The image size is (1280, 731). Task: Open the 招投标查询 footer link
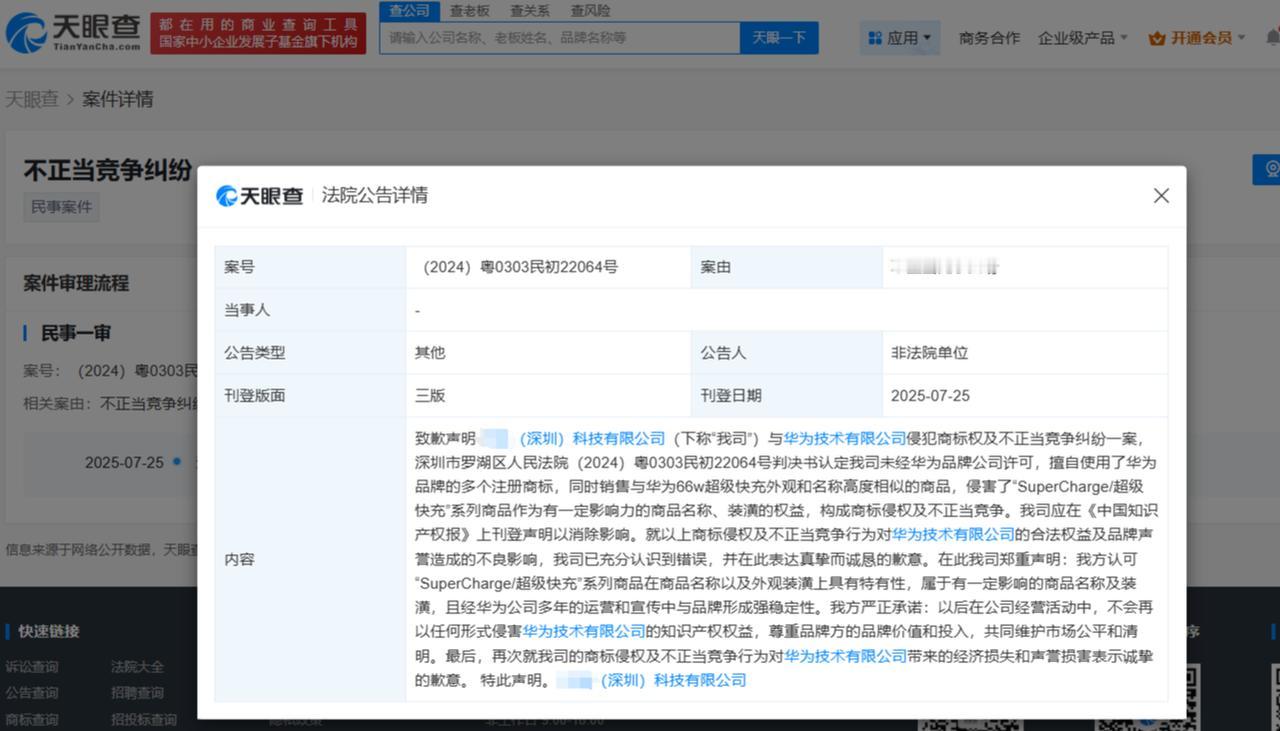144,719
